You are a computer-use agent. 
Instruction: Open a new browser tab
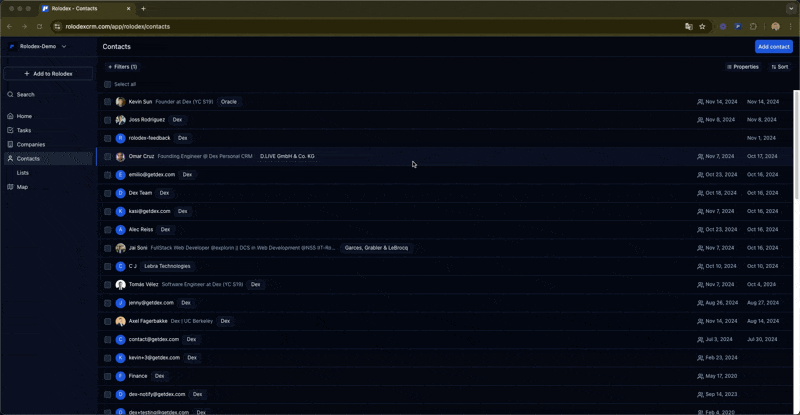pyautogui.click(x=143, y=9)
